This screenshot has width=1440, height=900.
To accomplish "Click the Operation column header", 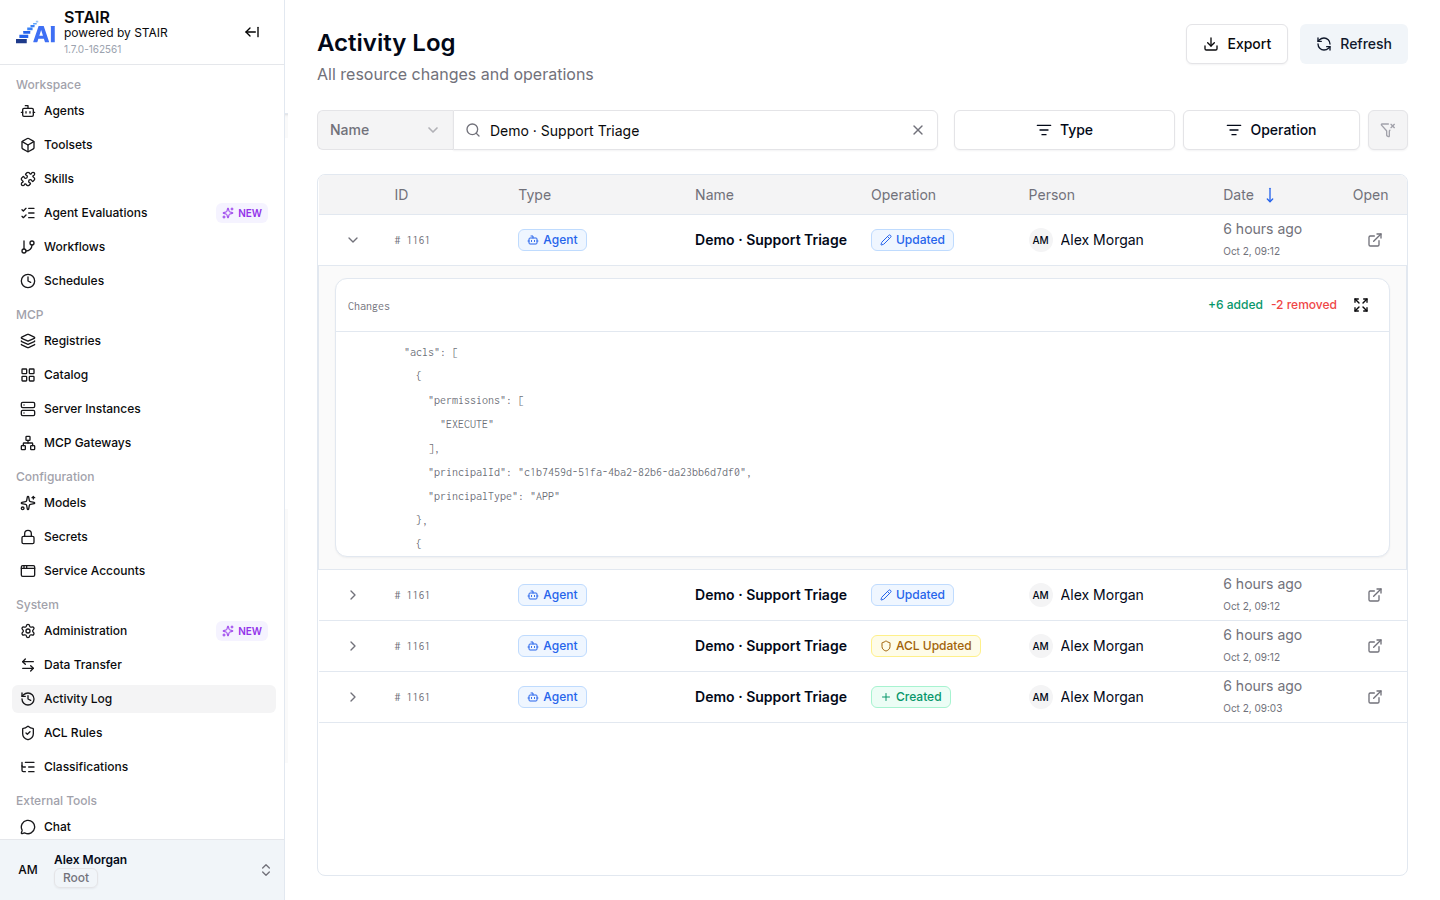I will 903,195.
